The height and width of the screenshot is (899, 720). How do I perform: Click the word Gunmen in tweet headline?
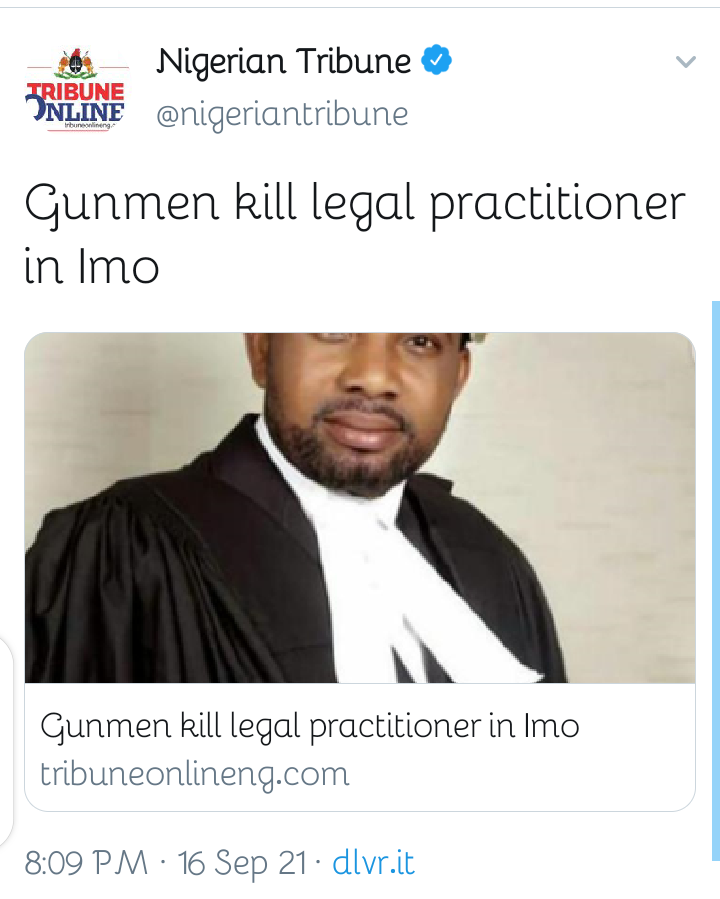click(x=122, y=205)
